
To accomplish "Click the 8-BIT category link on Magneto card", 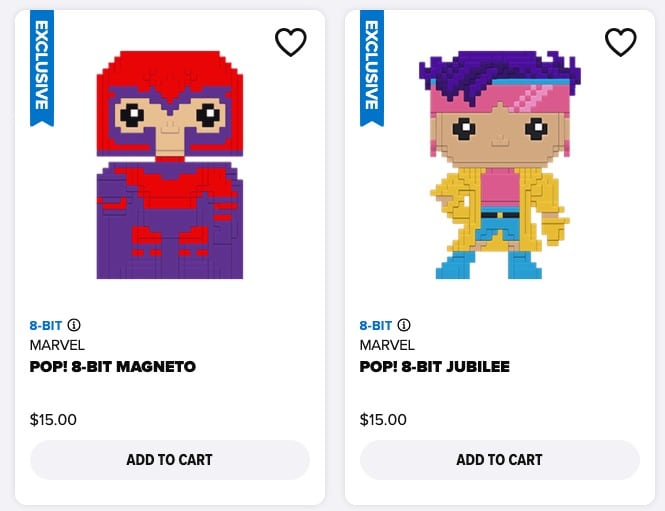I will (46, 325).
